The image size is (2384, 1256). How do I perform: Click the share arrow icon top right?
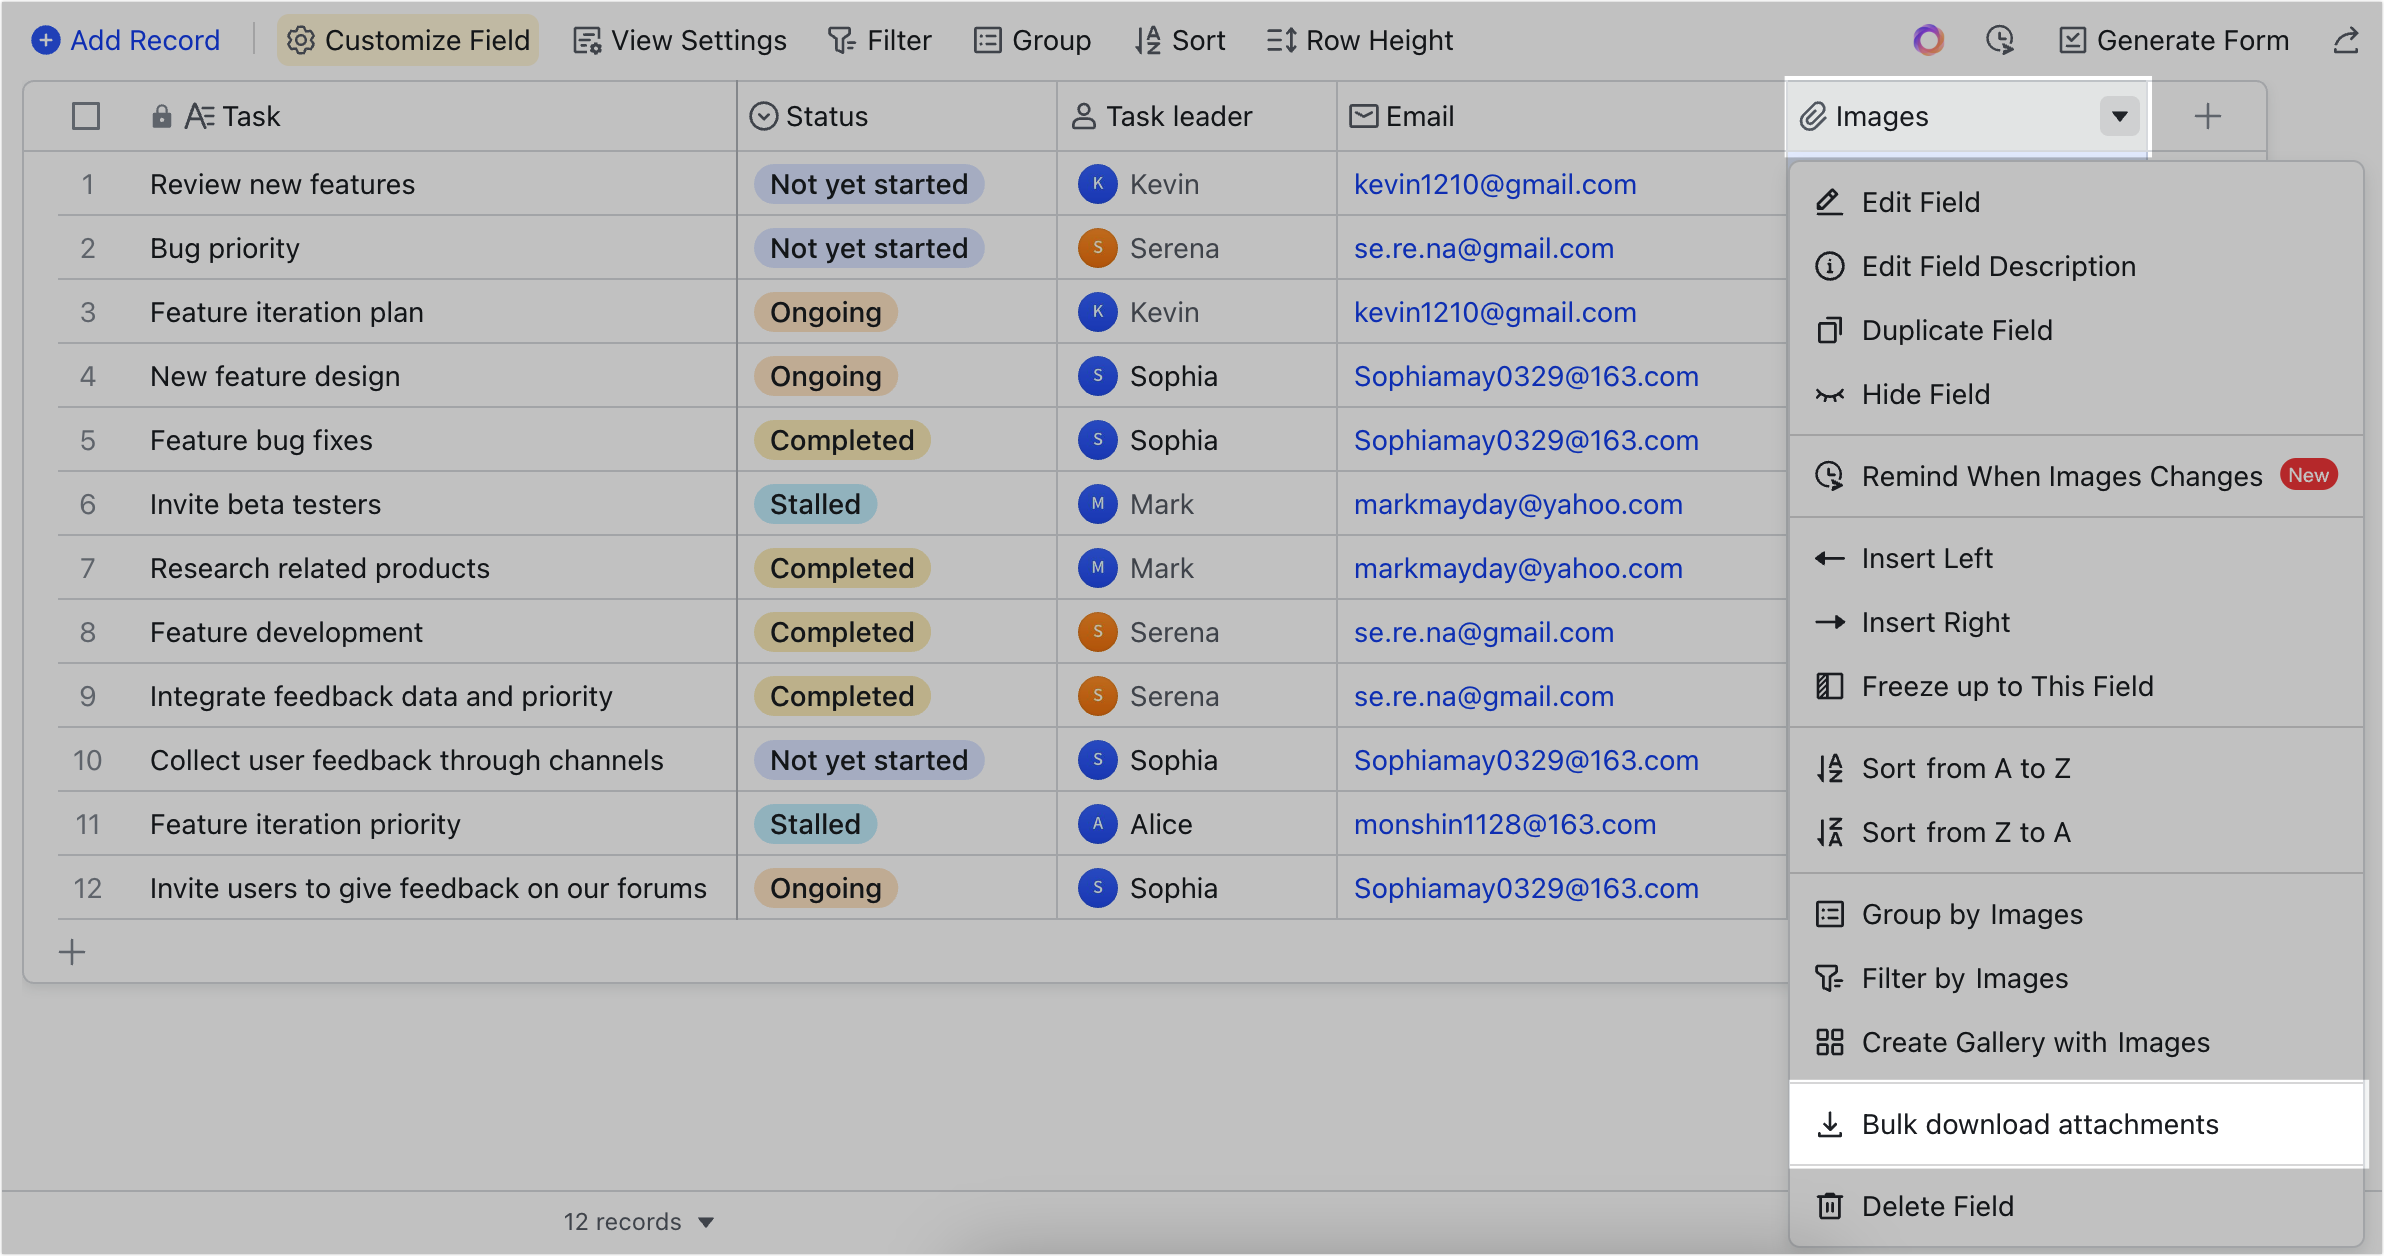2347,40
